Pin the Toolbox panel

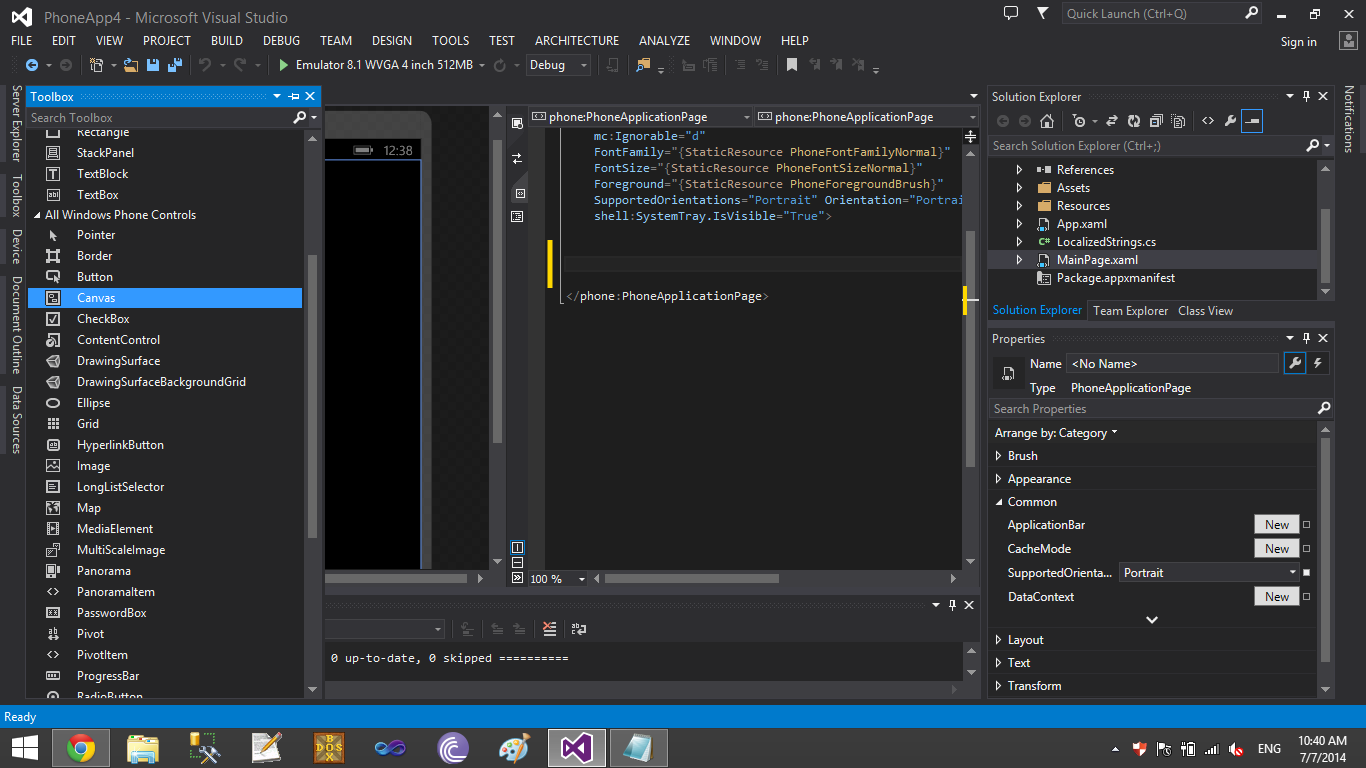[x=295, y=96]
